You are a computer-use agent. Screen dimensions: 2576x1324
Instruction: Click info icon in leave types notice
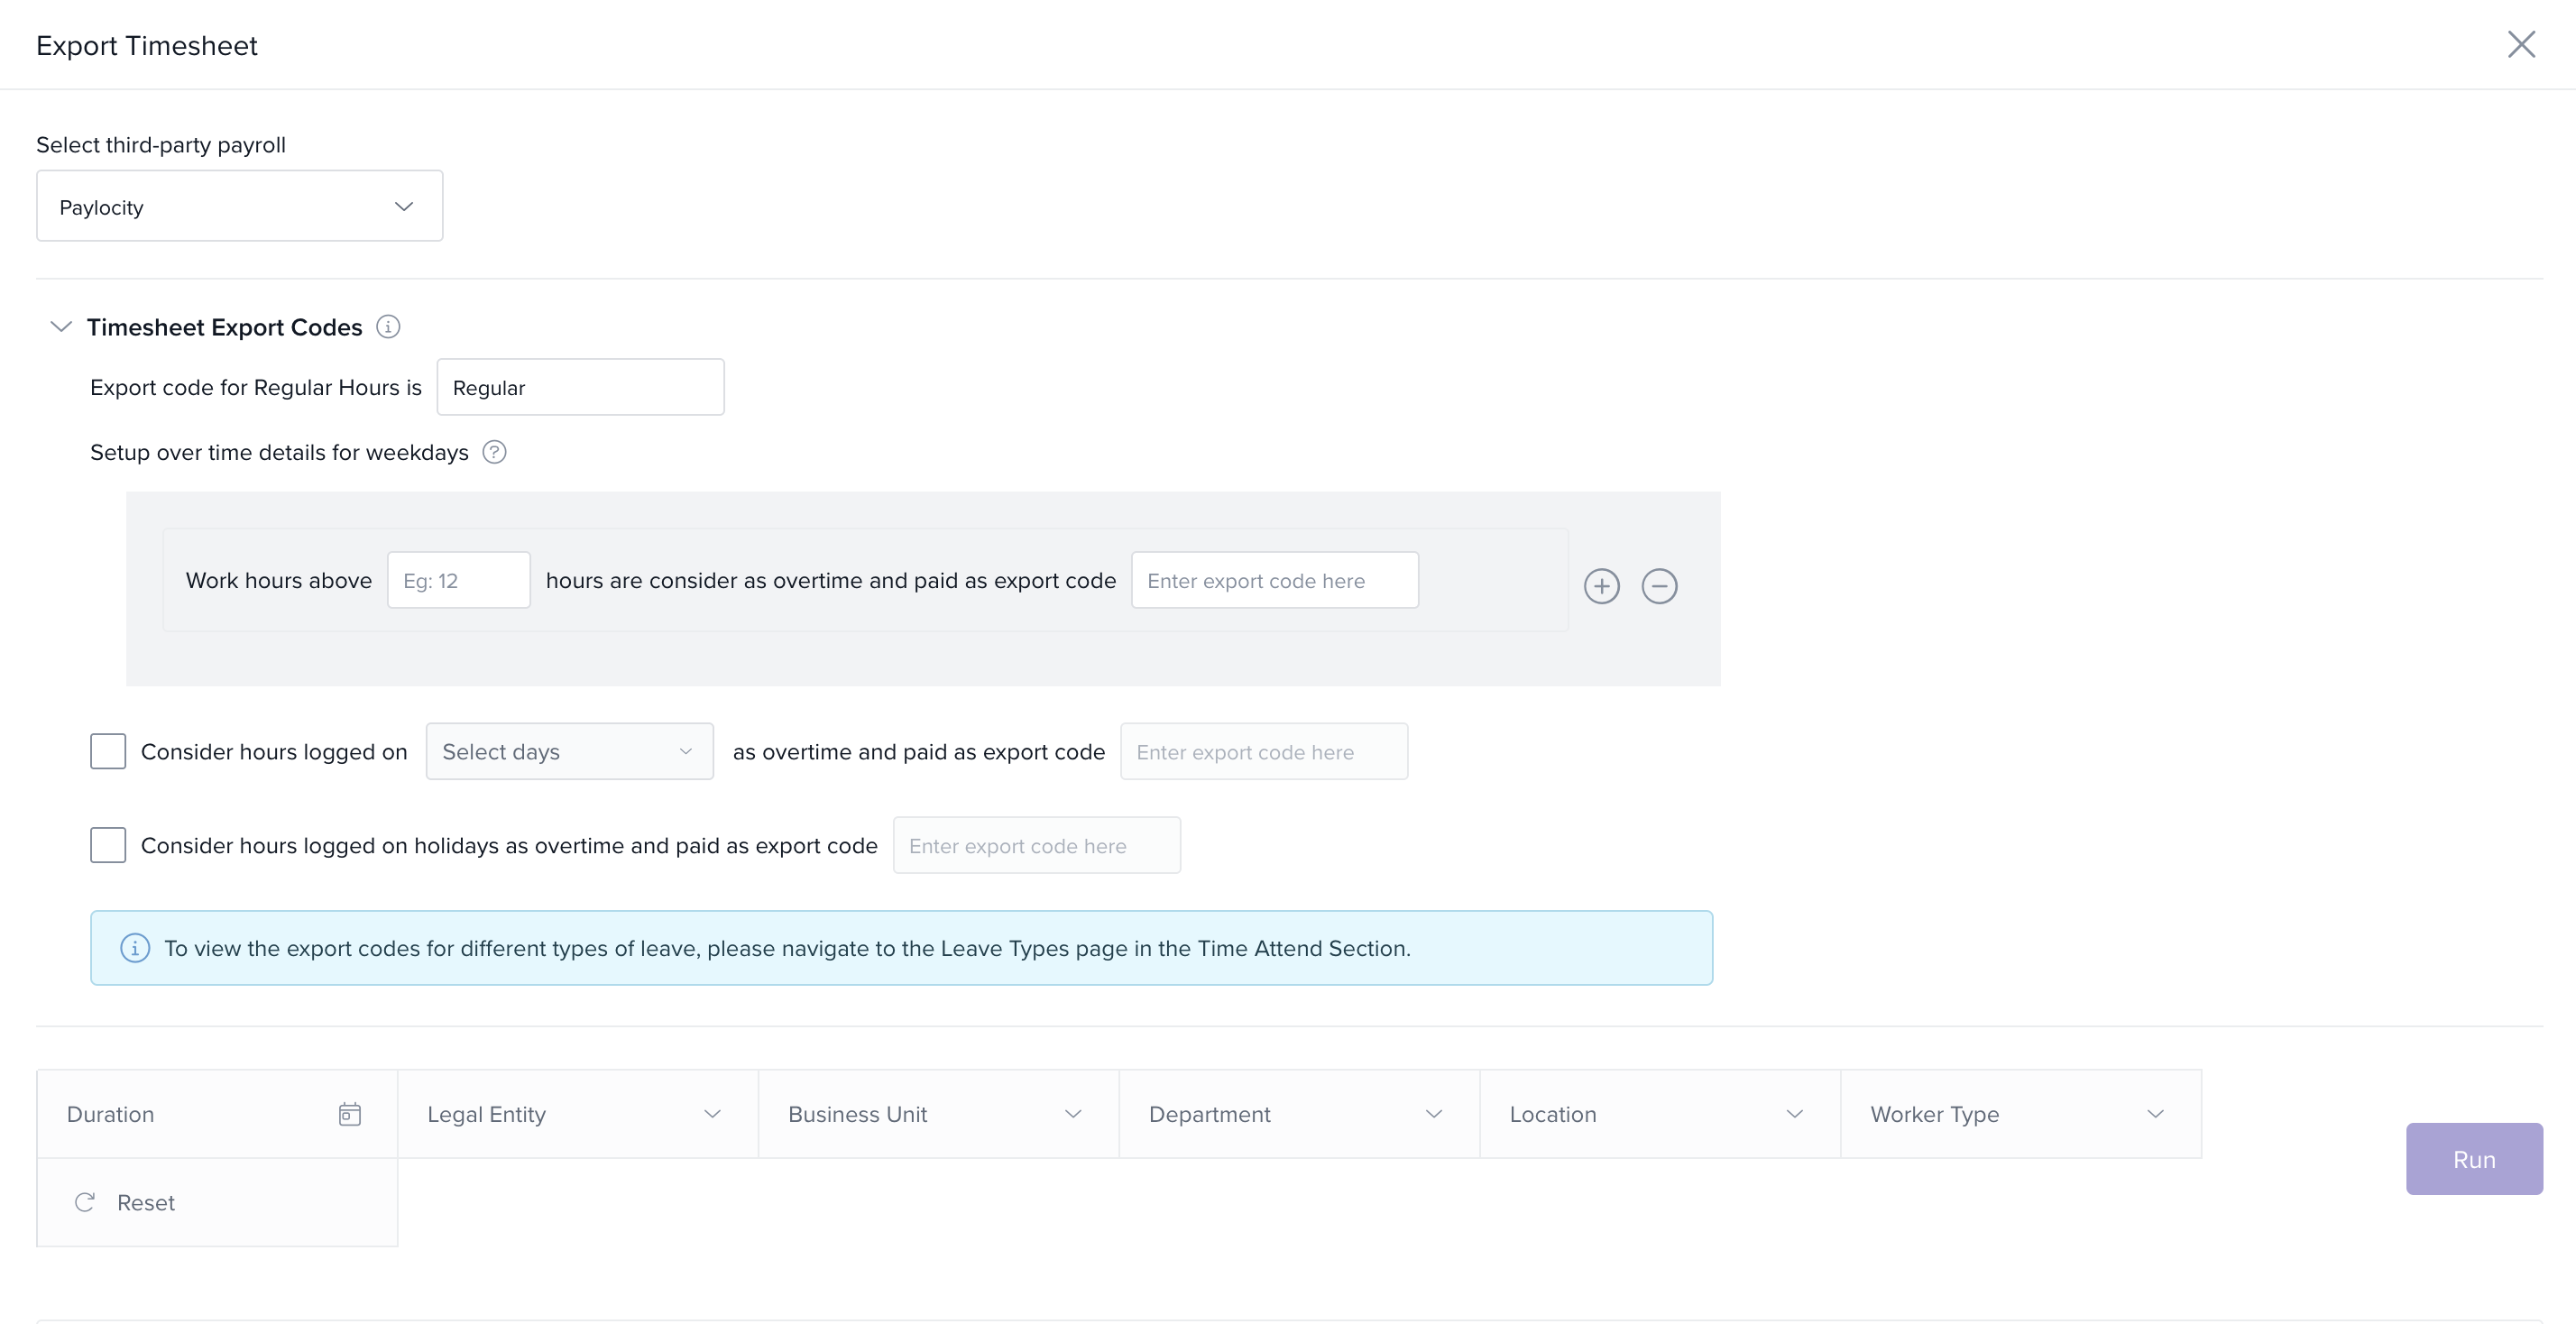(x=135, y=948)
